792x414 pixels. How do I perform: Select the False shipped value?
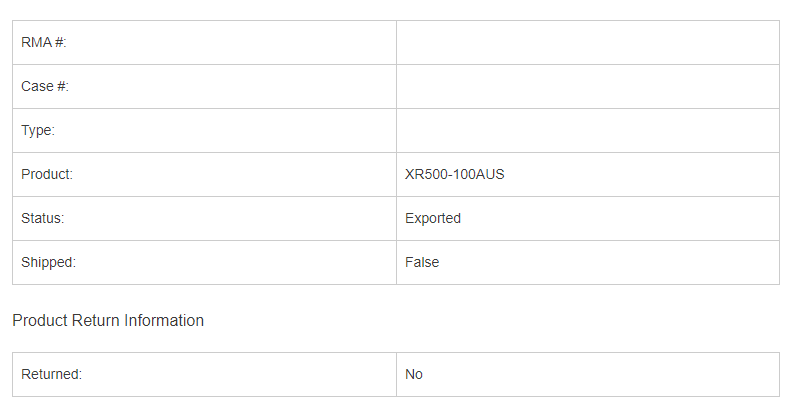(422, 262)
